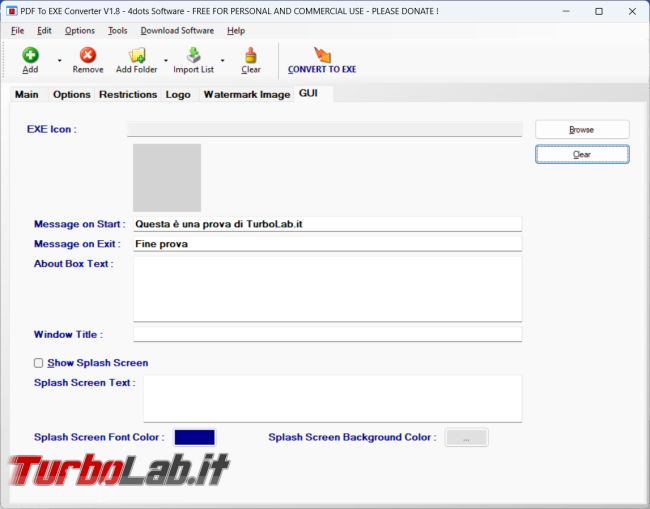
Task: Click the green Add files icon
Action: (30, 55)
